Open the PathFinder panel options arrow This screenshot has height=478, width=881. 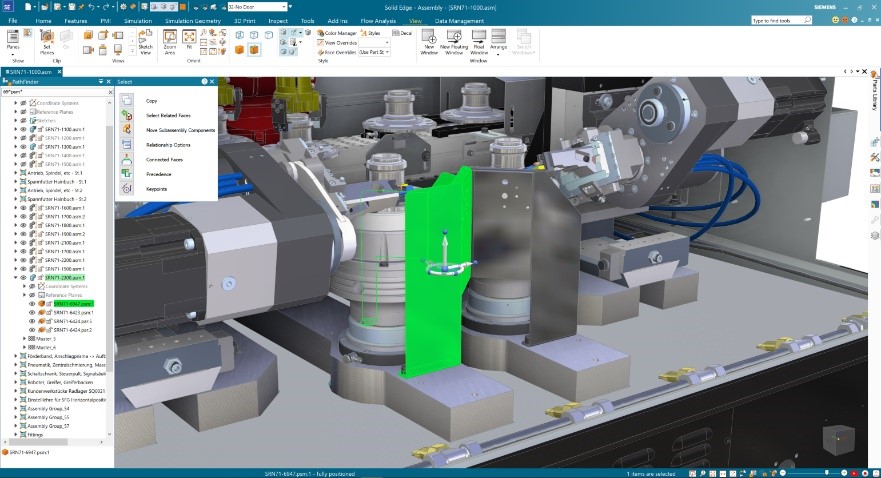[x=101, y=81]
